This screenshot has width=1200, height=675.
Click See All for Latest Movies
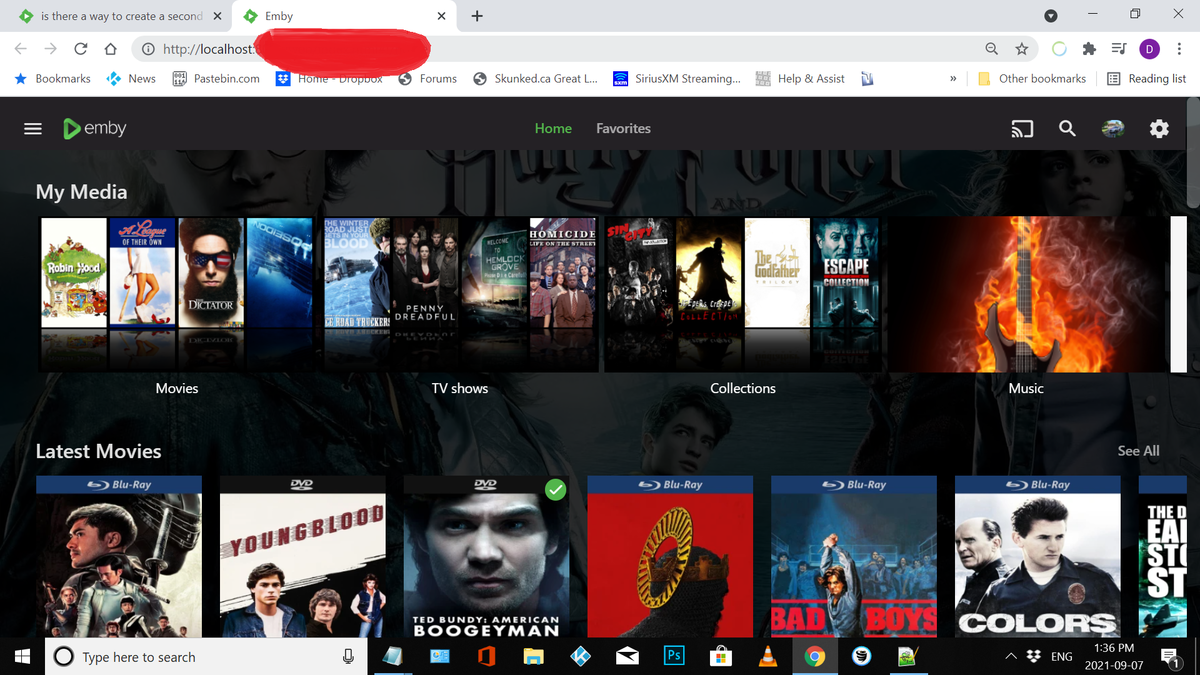(x=1138, y=451)
